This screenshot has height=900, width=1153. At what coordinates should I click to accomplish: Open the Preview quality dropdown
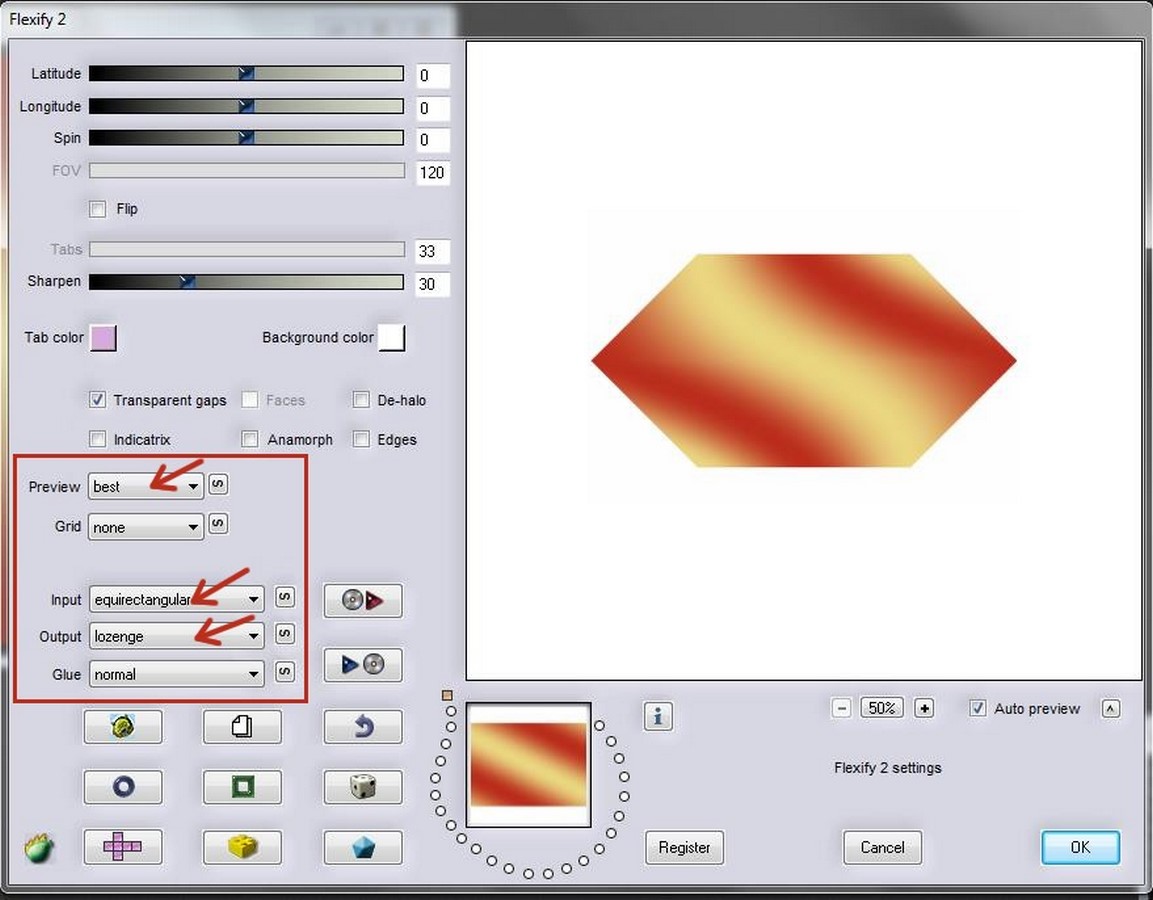146,486
